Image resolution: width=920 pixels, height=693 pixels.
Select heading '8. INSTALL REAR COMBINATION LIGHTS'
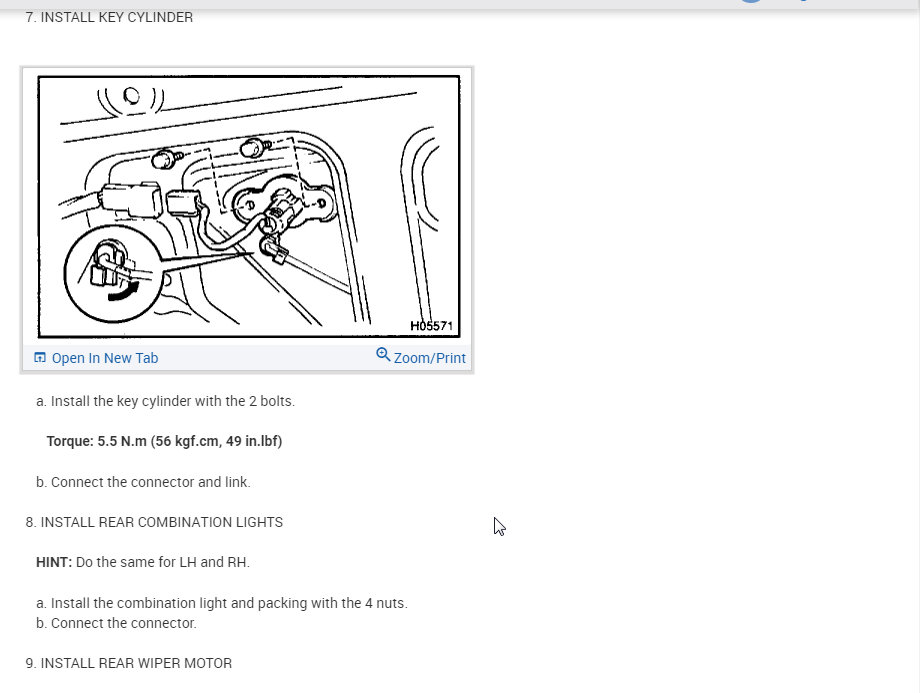coord(154,522)
